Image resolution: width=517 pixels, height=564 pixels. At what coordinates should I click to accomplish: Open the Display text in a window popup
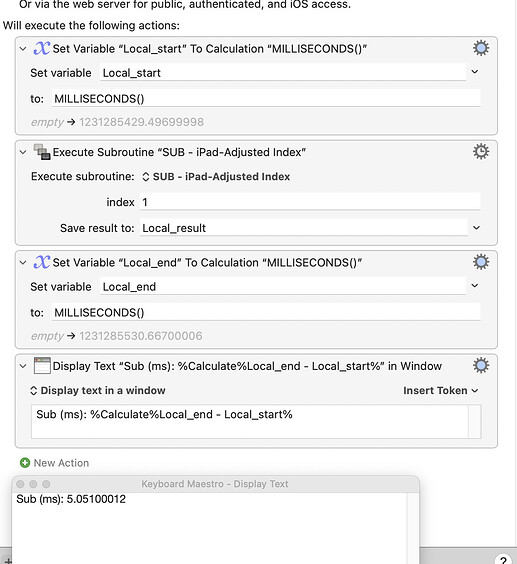pyautogui.click(x=97, y=390)
